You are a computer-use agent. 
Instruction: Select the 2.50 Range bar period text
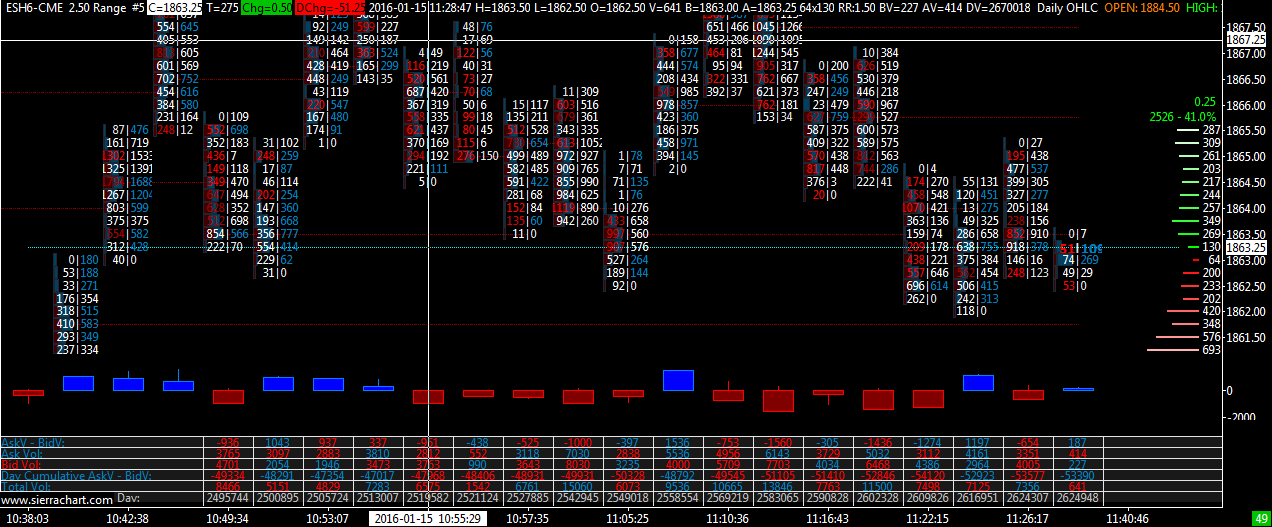tap(99, 7)
